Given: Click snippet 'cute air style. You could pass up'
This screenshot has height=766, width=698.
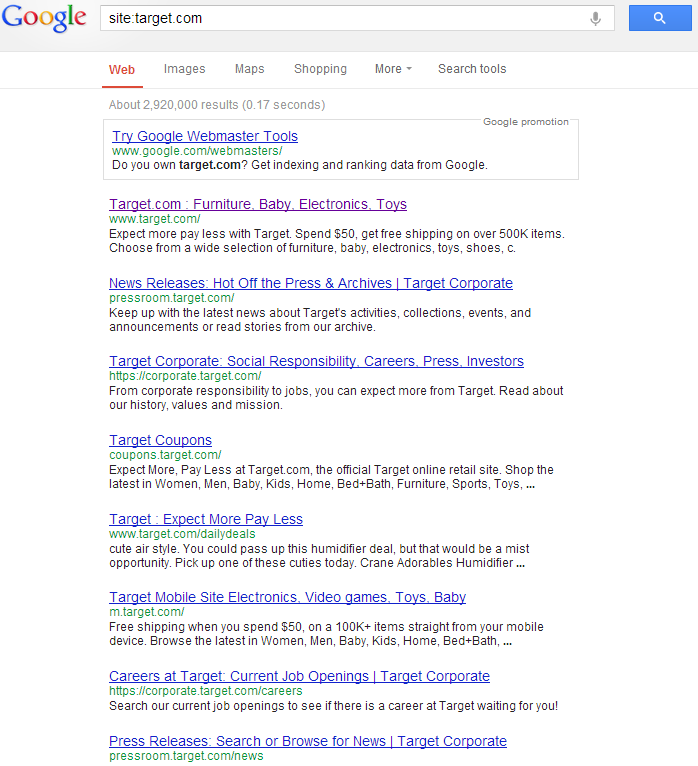Looking at the screenshot, I should (x=319, y=556).
